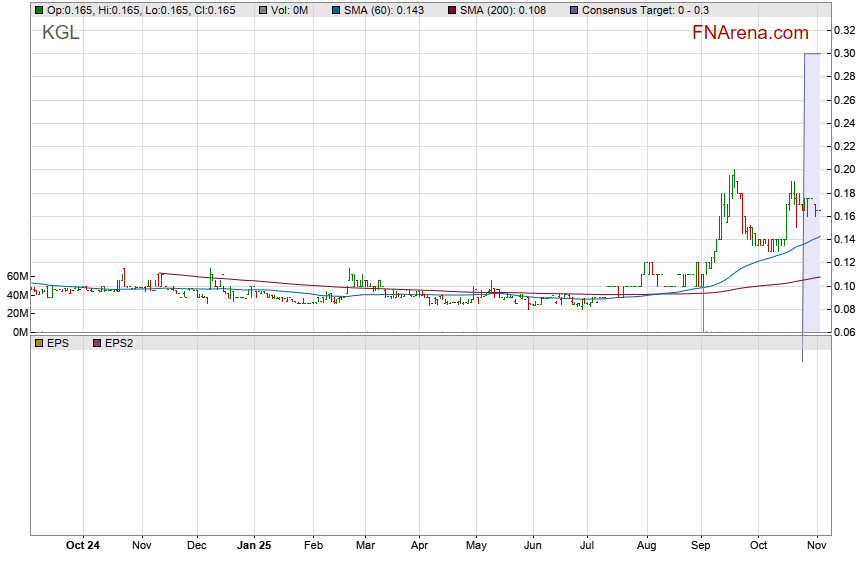Image resolution: width=859 pixels, height=566 pixels.
Task: Select the Oct 24 date axis label
Action: [x=83, y=546]
